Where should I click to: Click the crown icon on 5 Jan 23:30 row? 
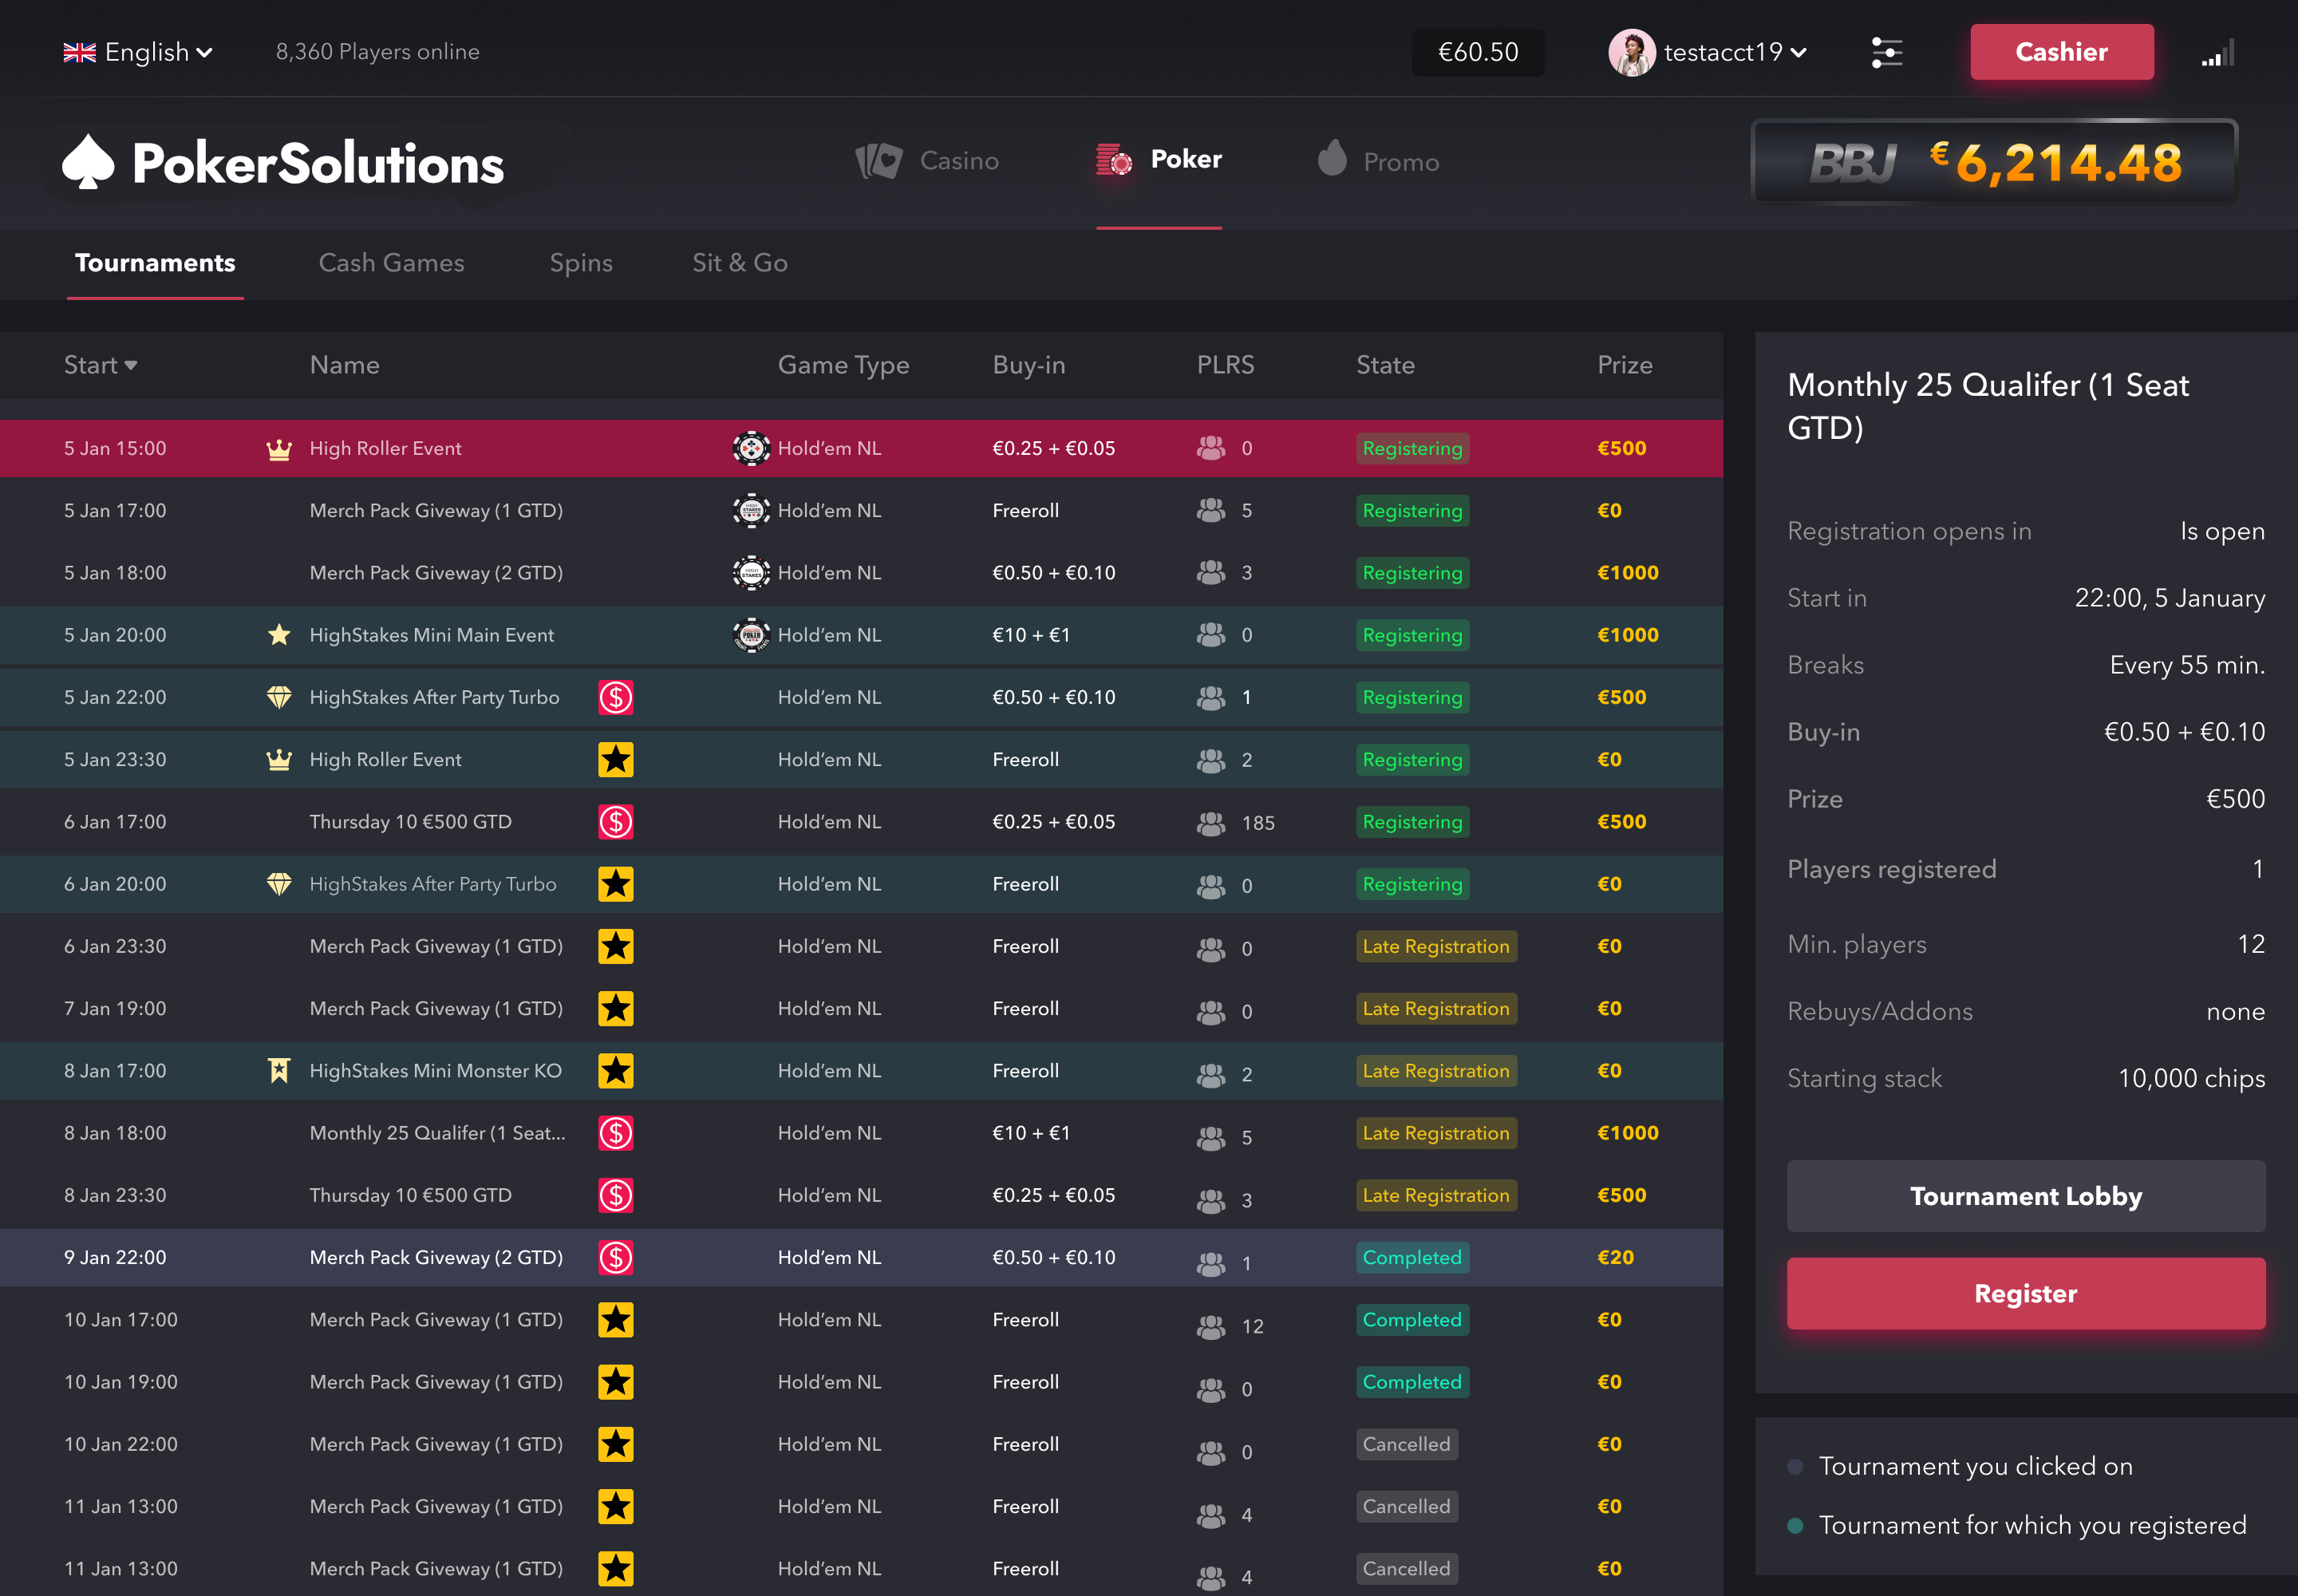(x=279, y=760)
